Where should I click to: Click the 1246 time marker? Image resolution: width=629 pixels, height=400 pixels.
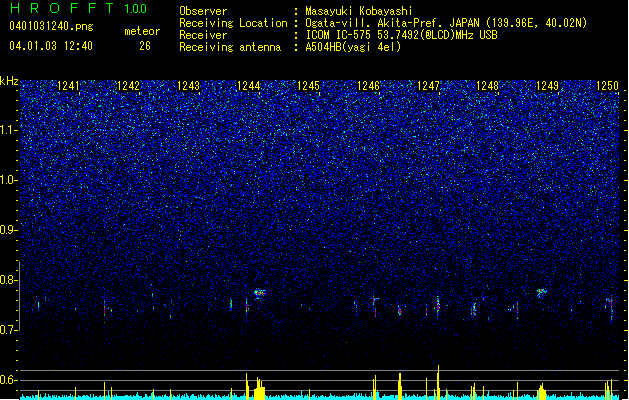[368, 86]
